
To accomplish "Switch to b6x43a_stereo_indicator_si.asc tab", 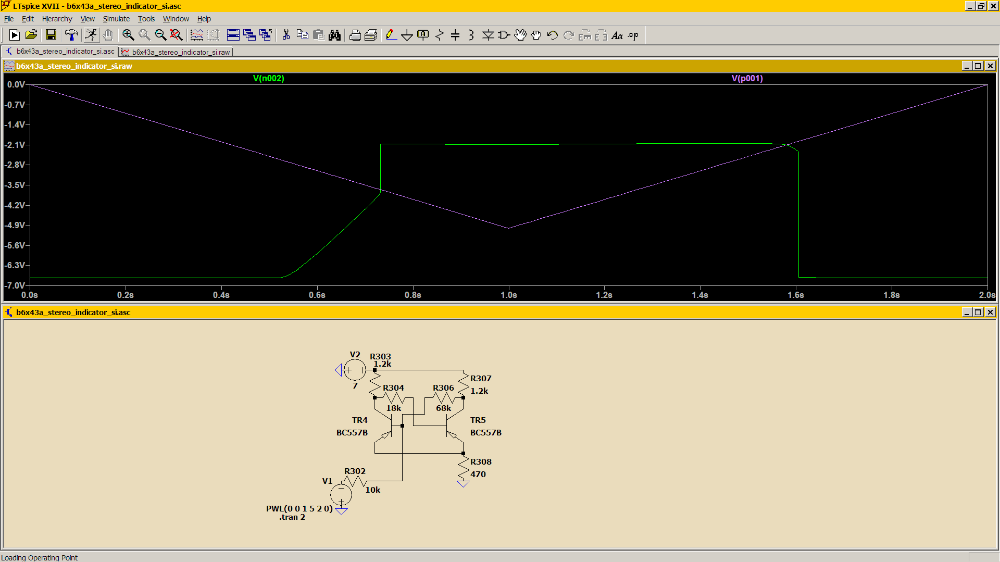I will [x=60, y=51].
